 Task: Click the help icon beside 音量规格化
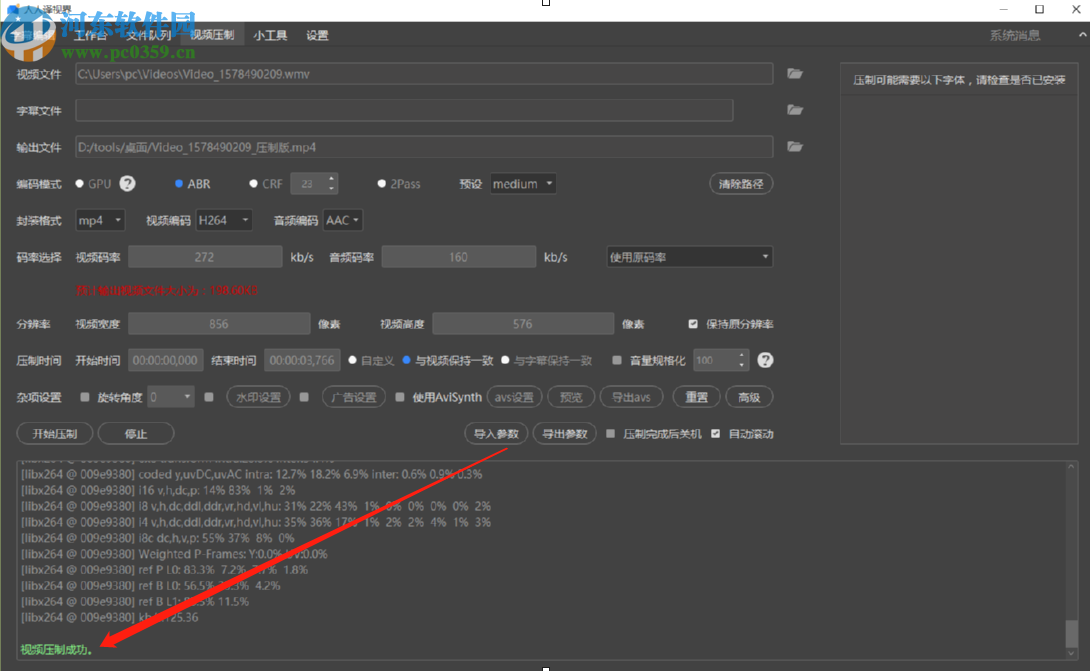(x=765, y=360)
